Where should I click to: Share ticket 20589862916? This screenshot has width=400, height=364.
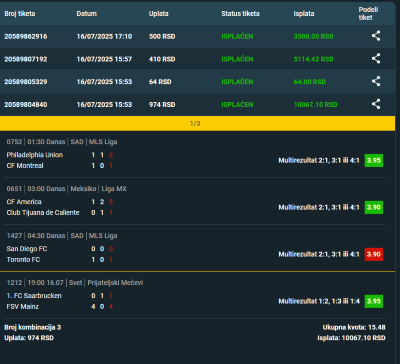pos(376,36)
